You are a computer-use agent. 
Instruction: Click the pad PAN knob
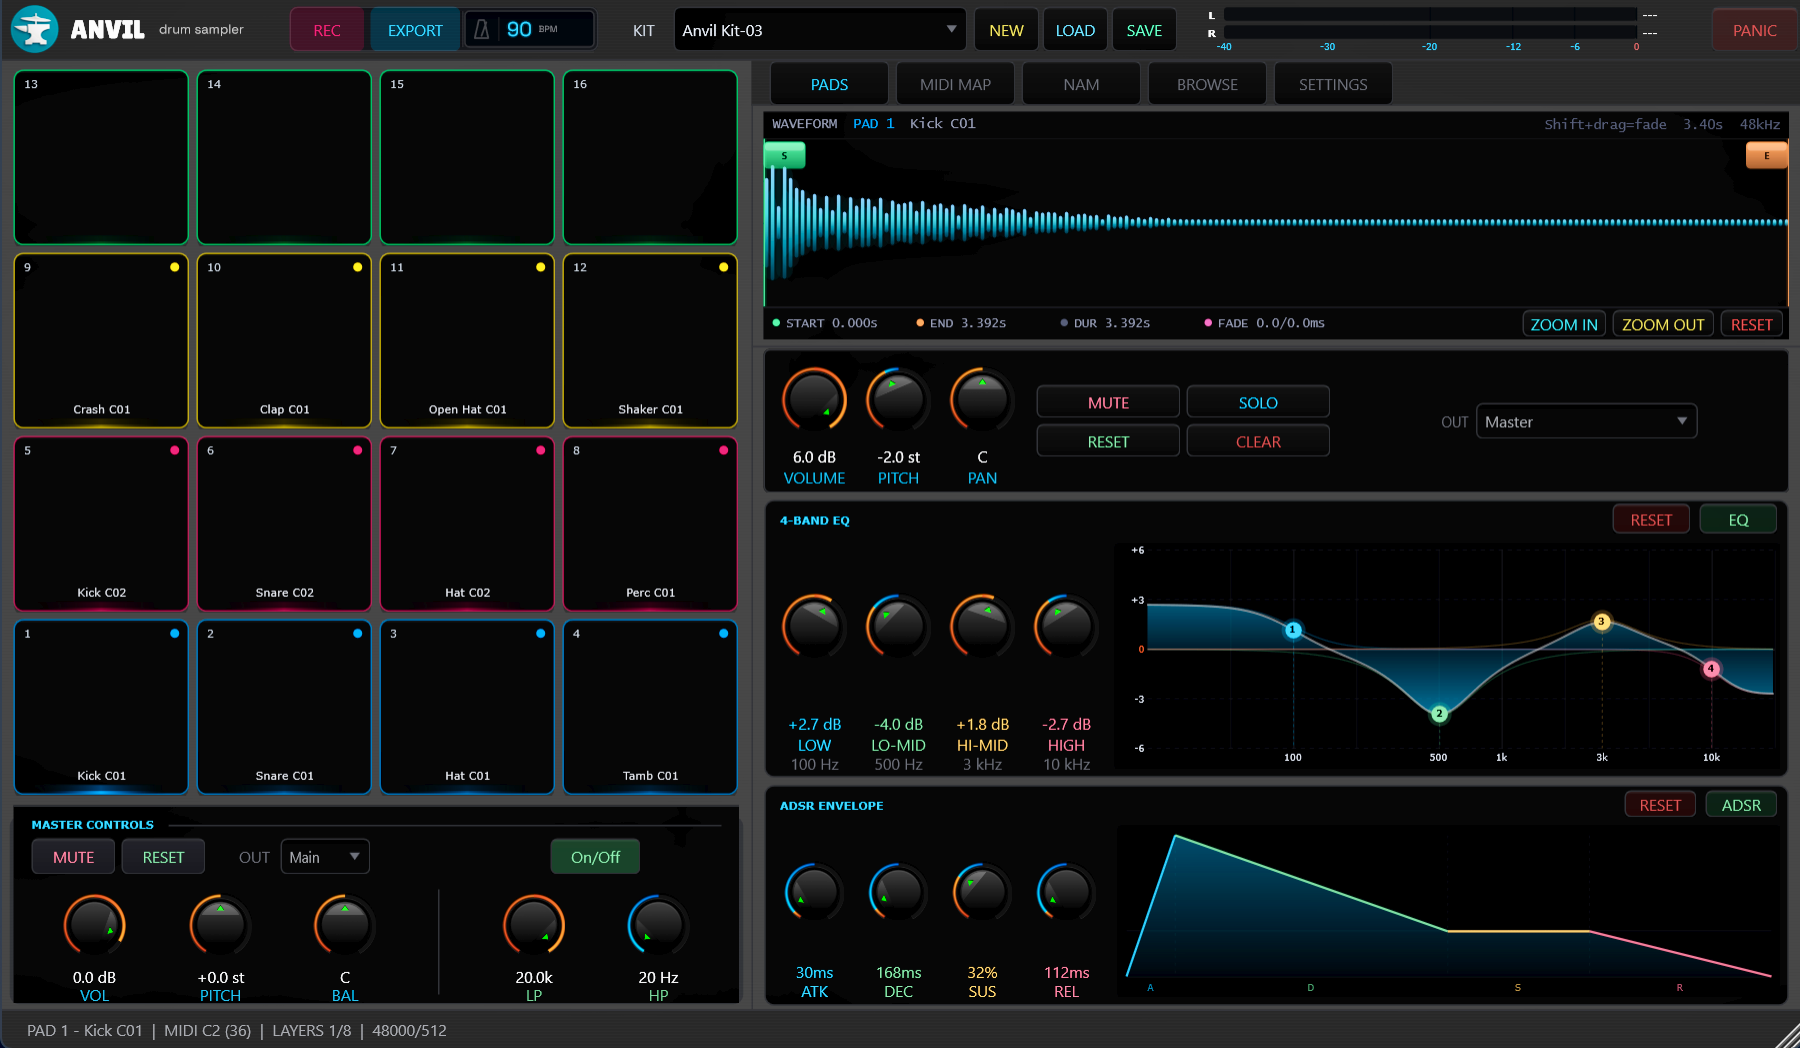[x=982, y=400]
